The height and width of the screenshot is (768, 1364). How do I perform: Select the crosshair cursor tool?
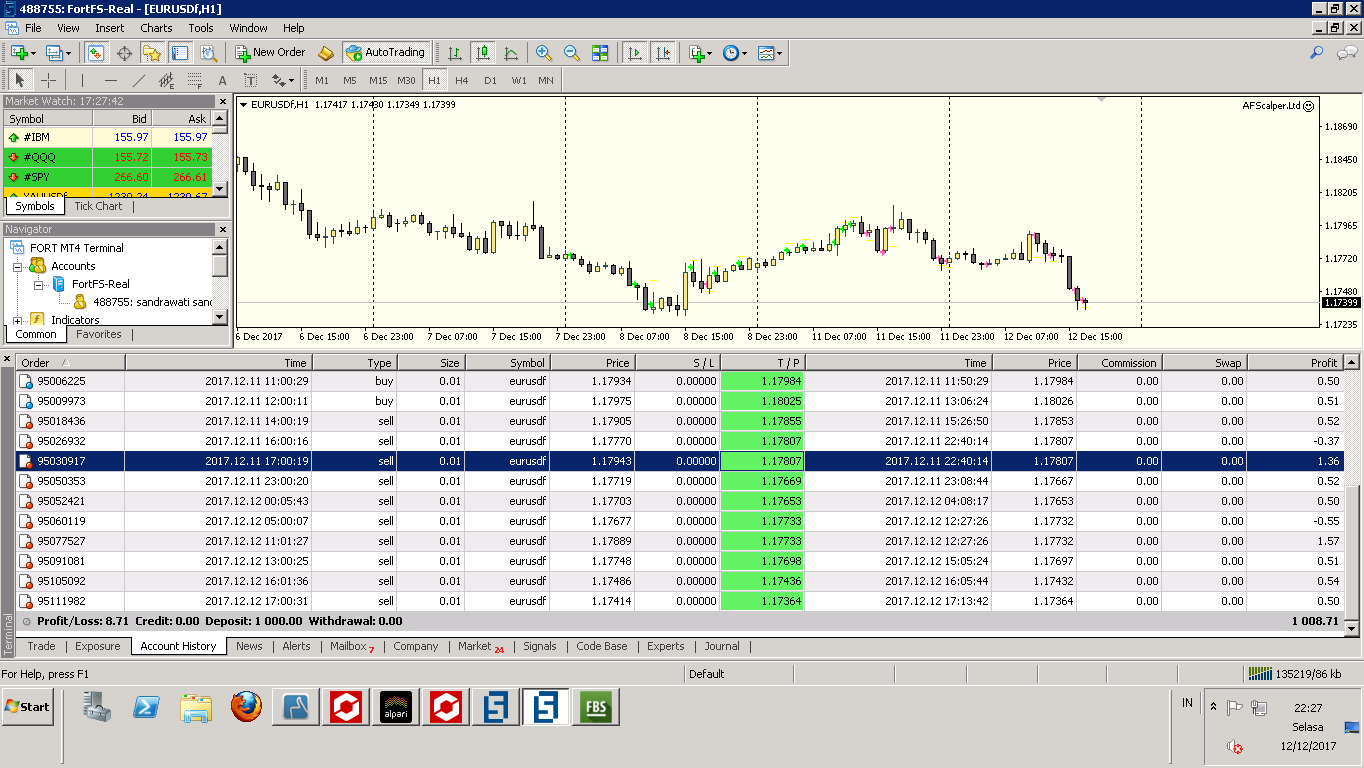point(48,81)
